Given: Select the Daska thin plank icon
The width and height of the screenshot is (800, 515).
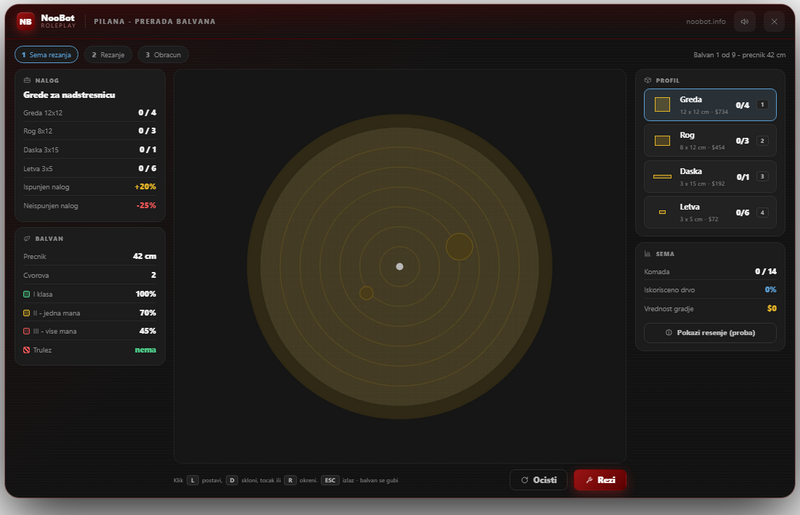Looking at the screenshot, I should coord(662,177).
